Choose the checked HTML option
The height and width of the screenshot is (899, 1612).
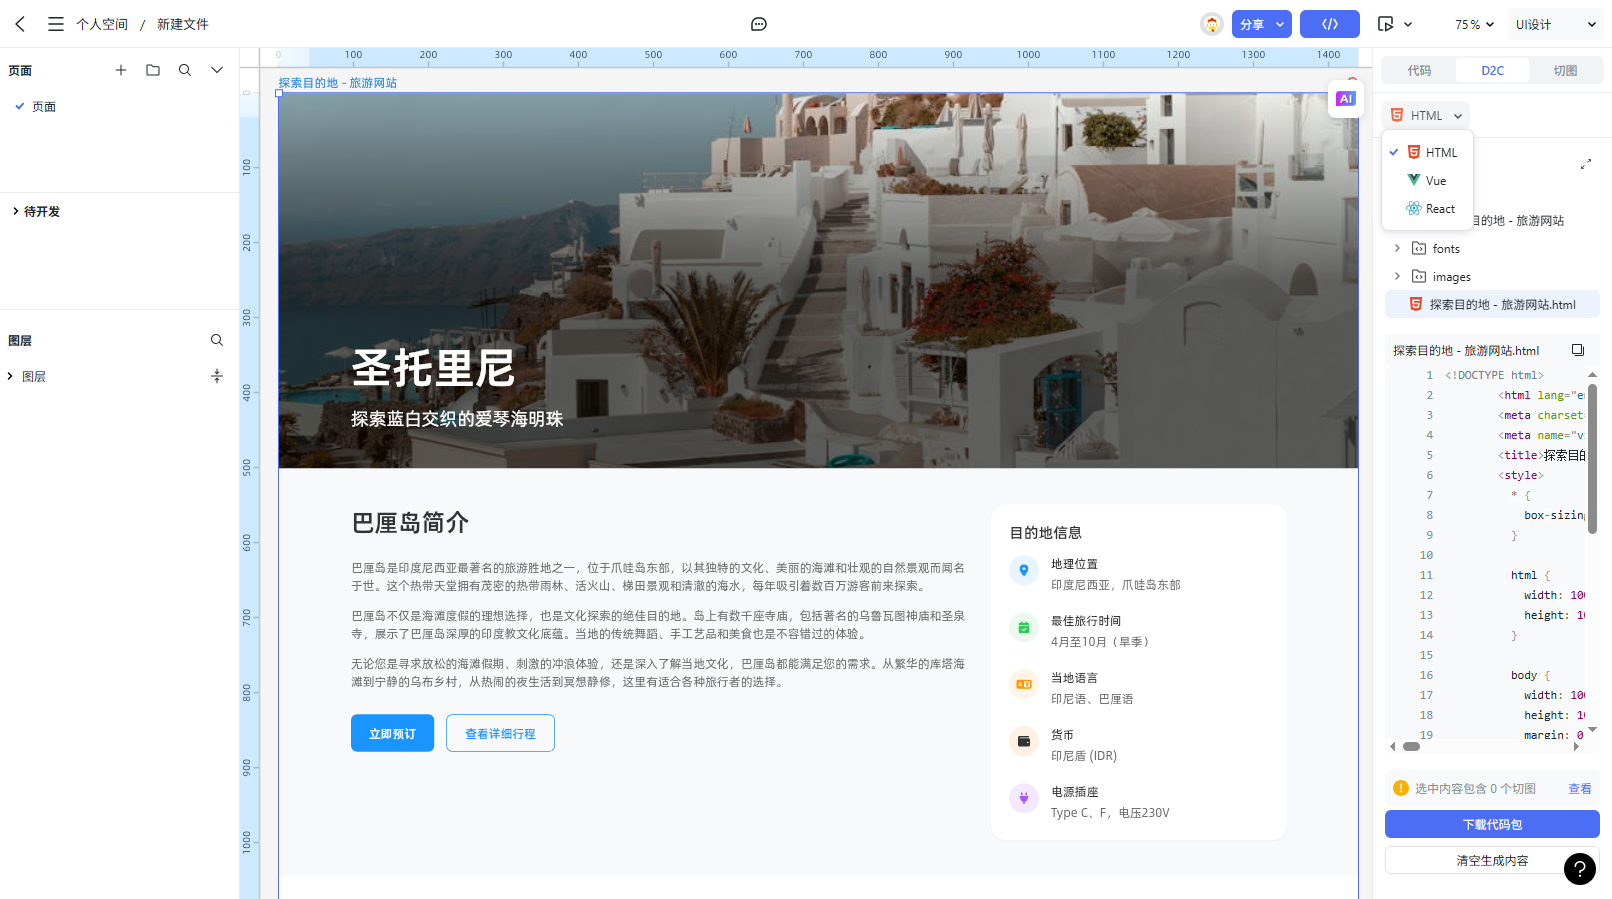pos(1440,153)
